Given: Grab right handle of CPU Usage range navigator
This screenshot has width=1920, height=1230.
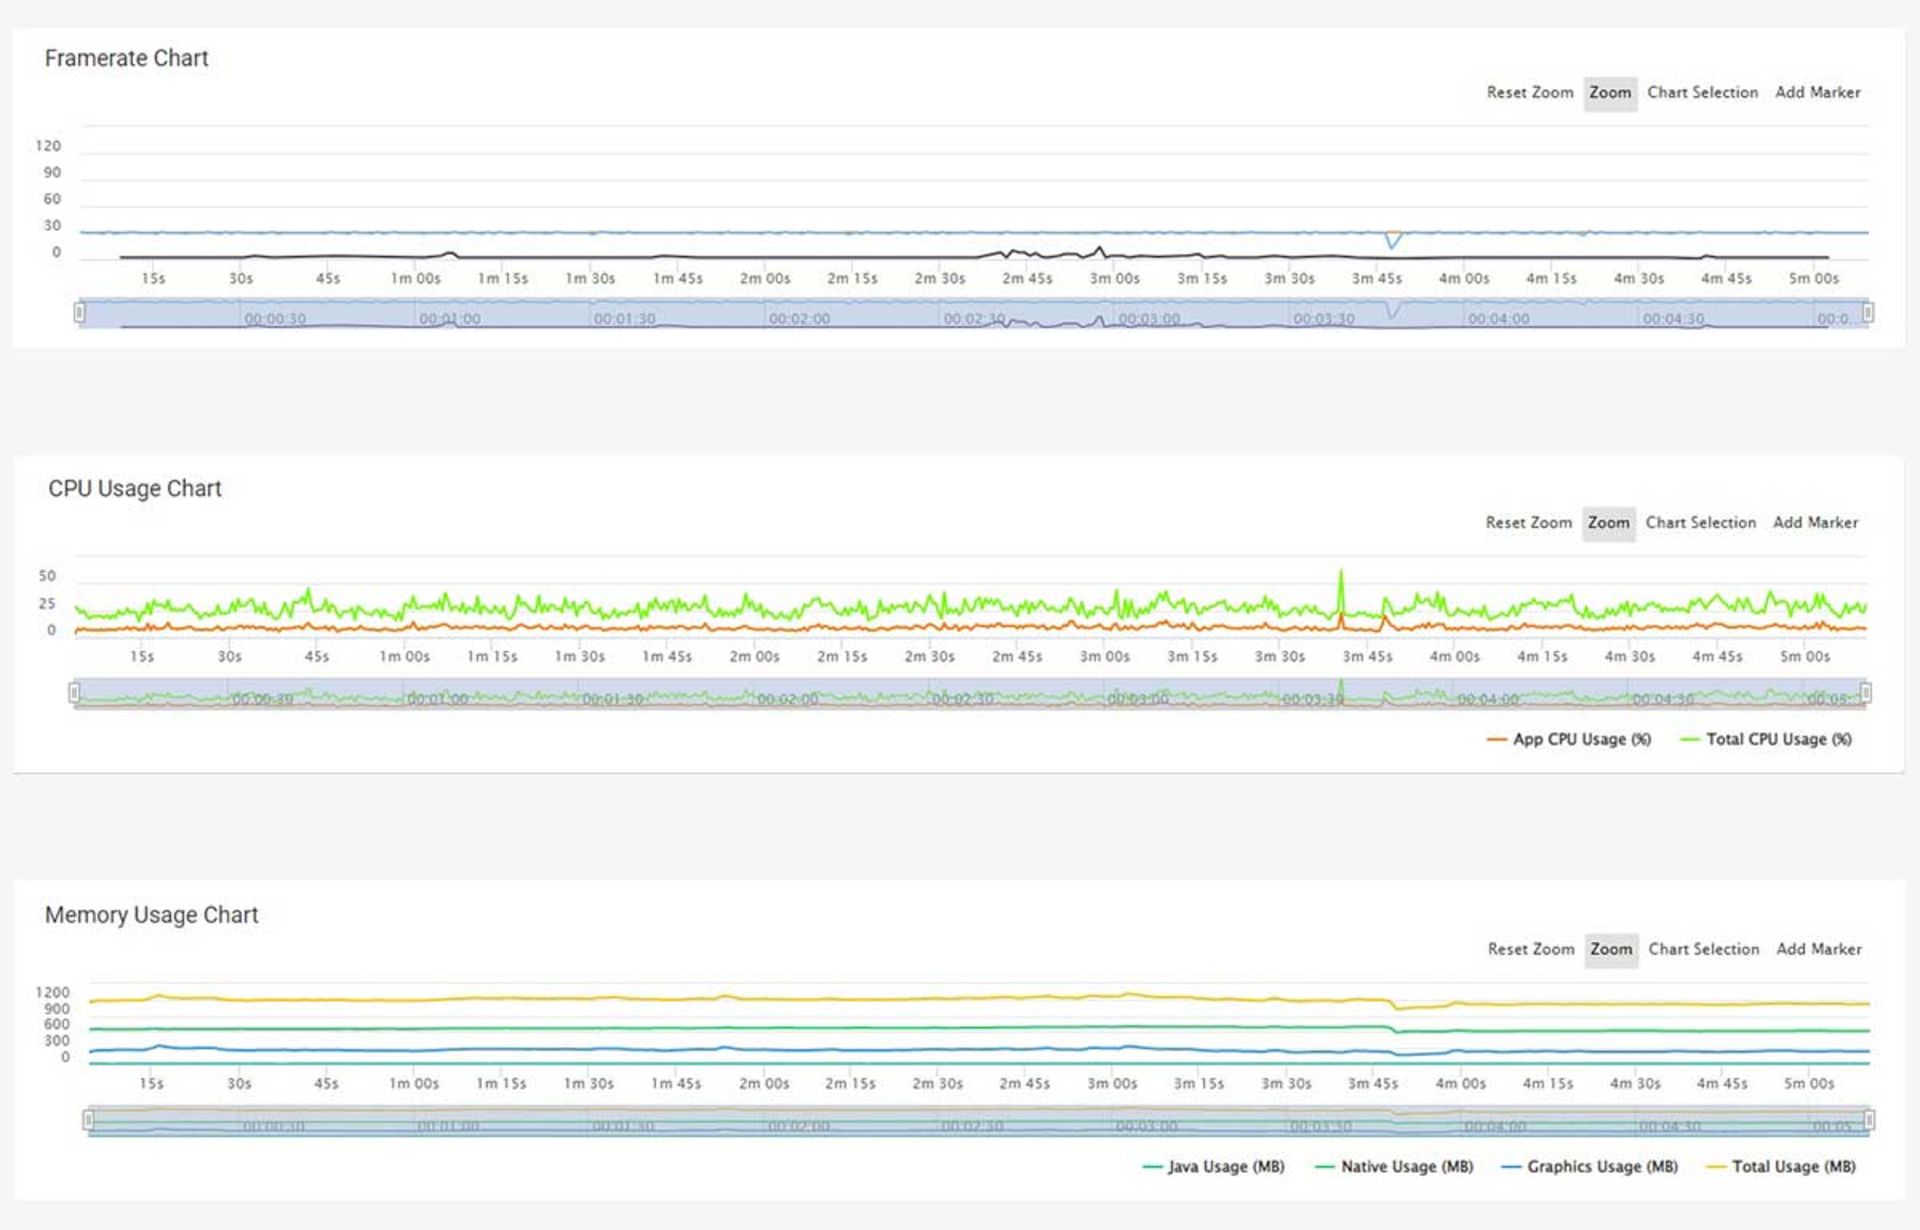Looking at the screenshot, I should 1866,692.
